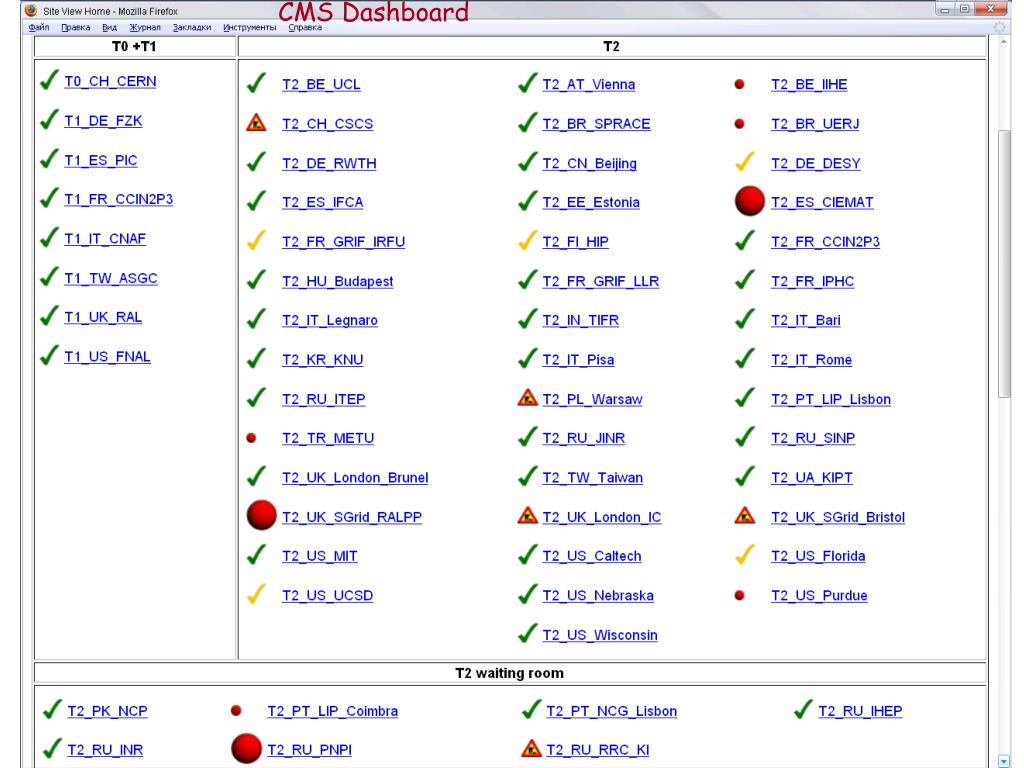Click the small red dot beside T2_BE_IIHE
This screenshot has width=1024, height=768.
click(x=739, y=84)
